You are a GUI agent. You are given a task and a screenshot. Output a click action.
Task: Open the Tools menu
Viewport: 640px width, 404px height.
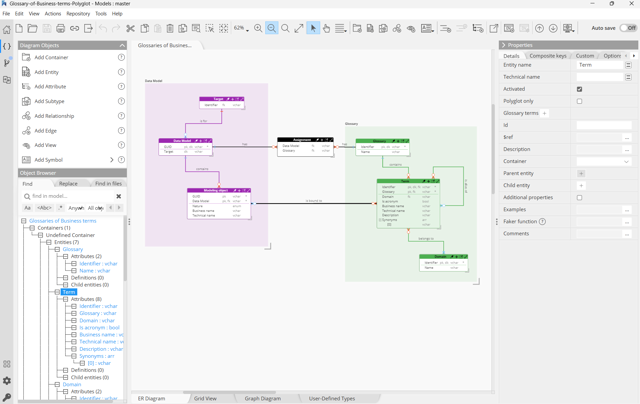coord(101,13)
